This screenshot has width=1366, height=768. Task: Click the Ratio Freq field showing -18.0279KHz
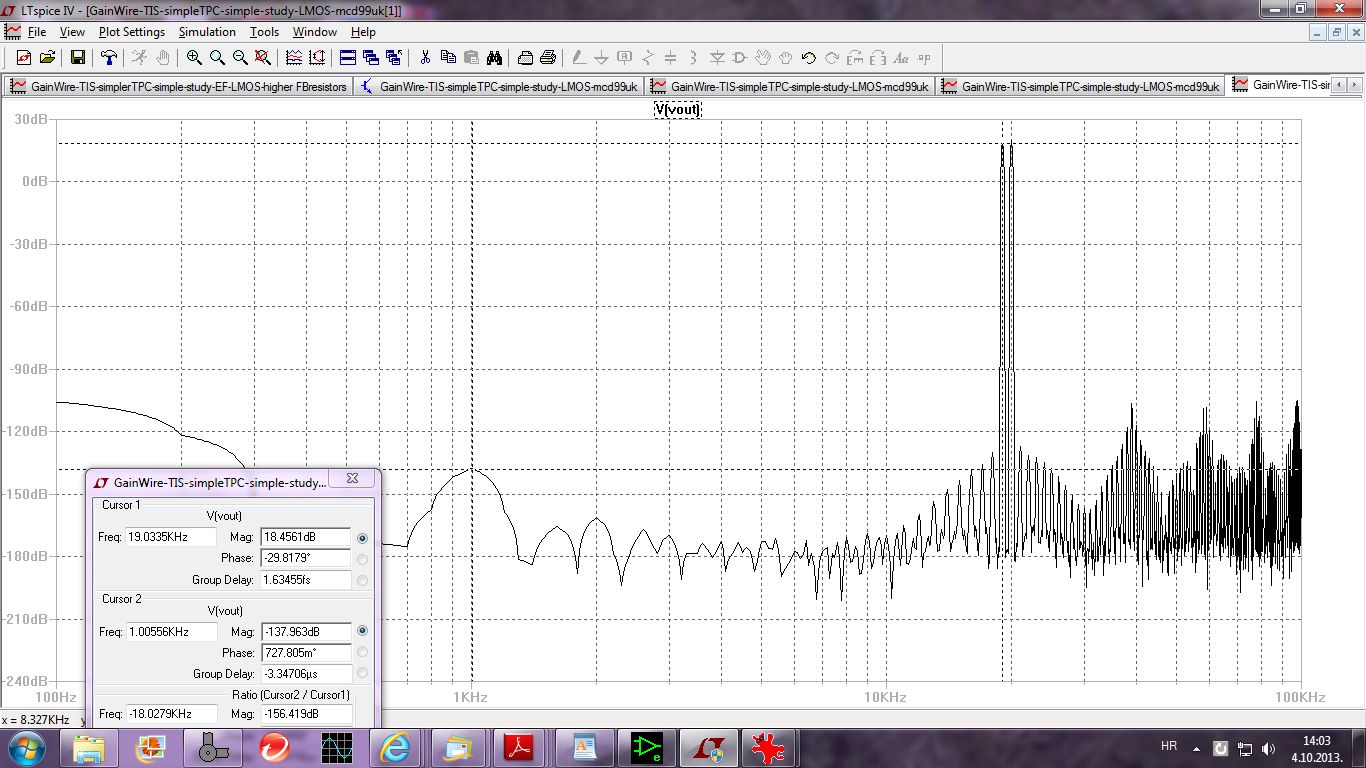click(171, 714)
